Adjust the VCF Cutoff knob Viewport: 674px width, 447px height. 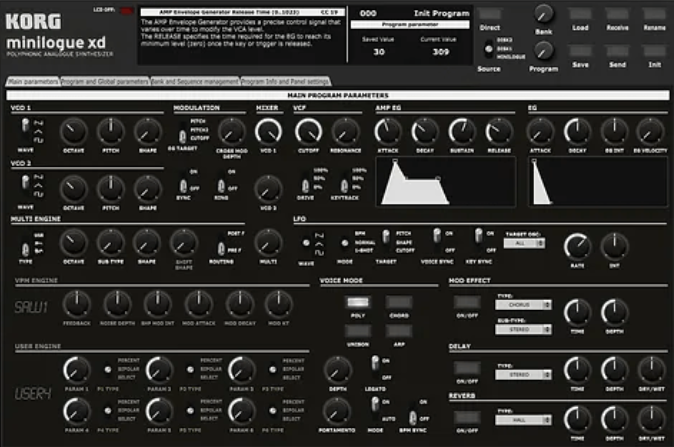309,132
